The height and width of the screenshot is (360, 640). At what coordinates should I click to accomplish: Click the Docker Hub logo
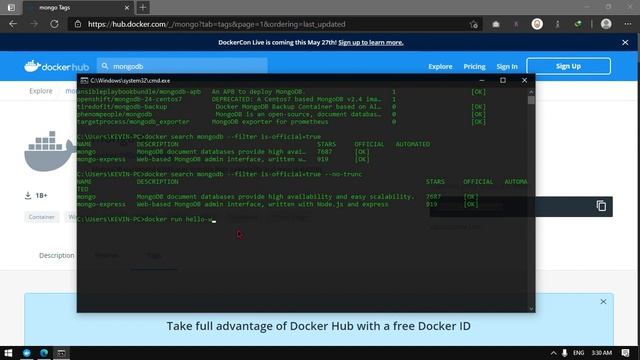click(x=56, y=66)
